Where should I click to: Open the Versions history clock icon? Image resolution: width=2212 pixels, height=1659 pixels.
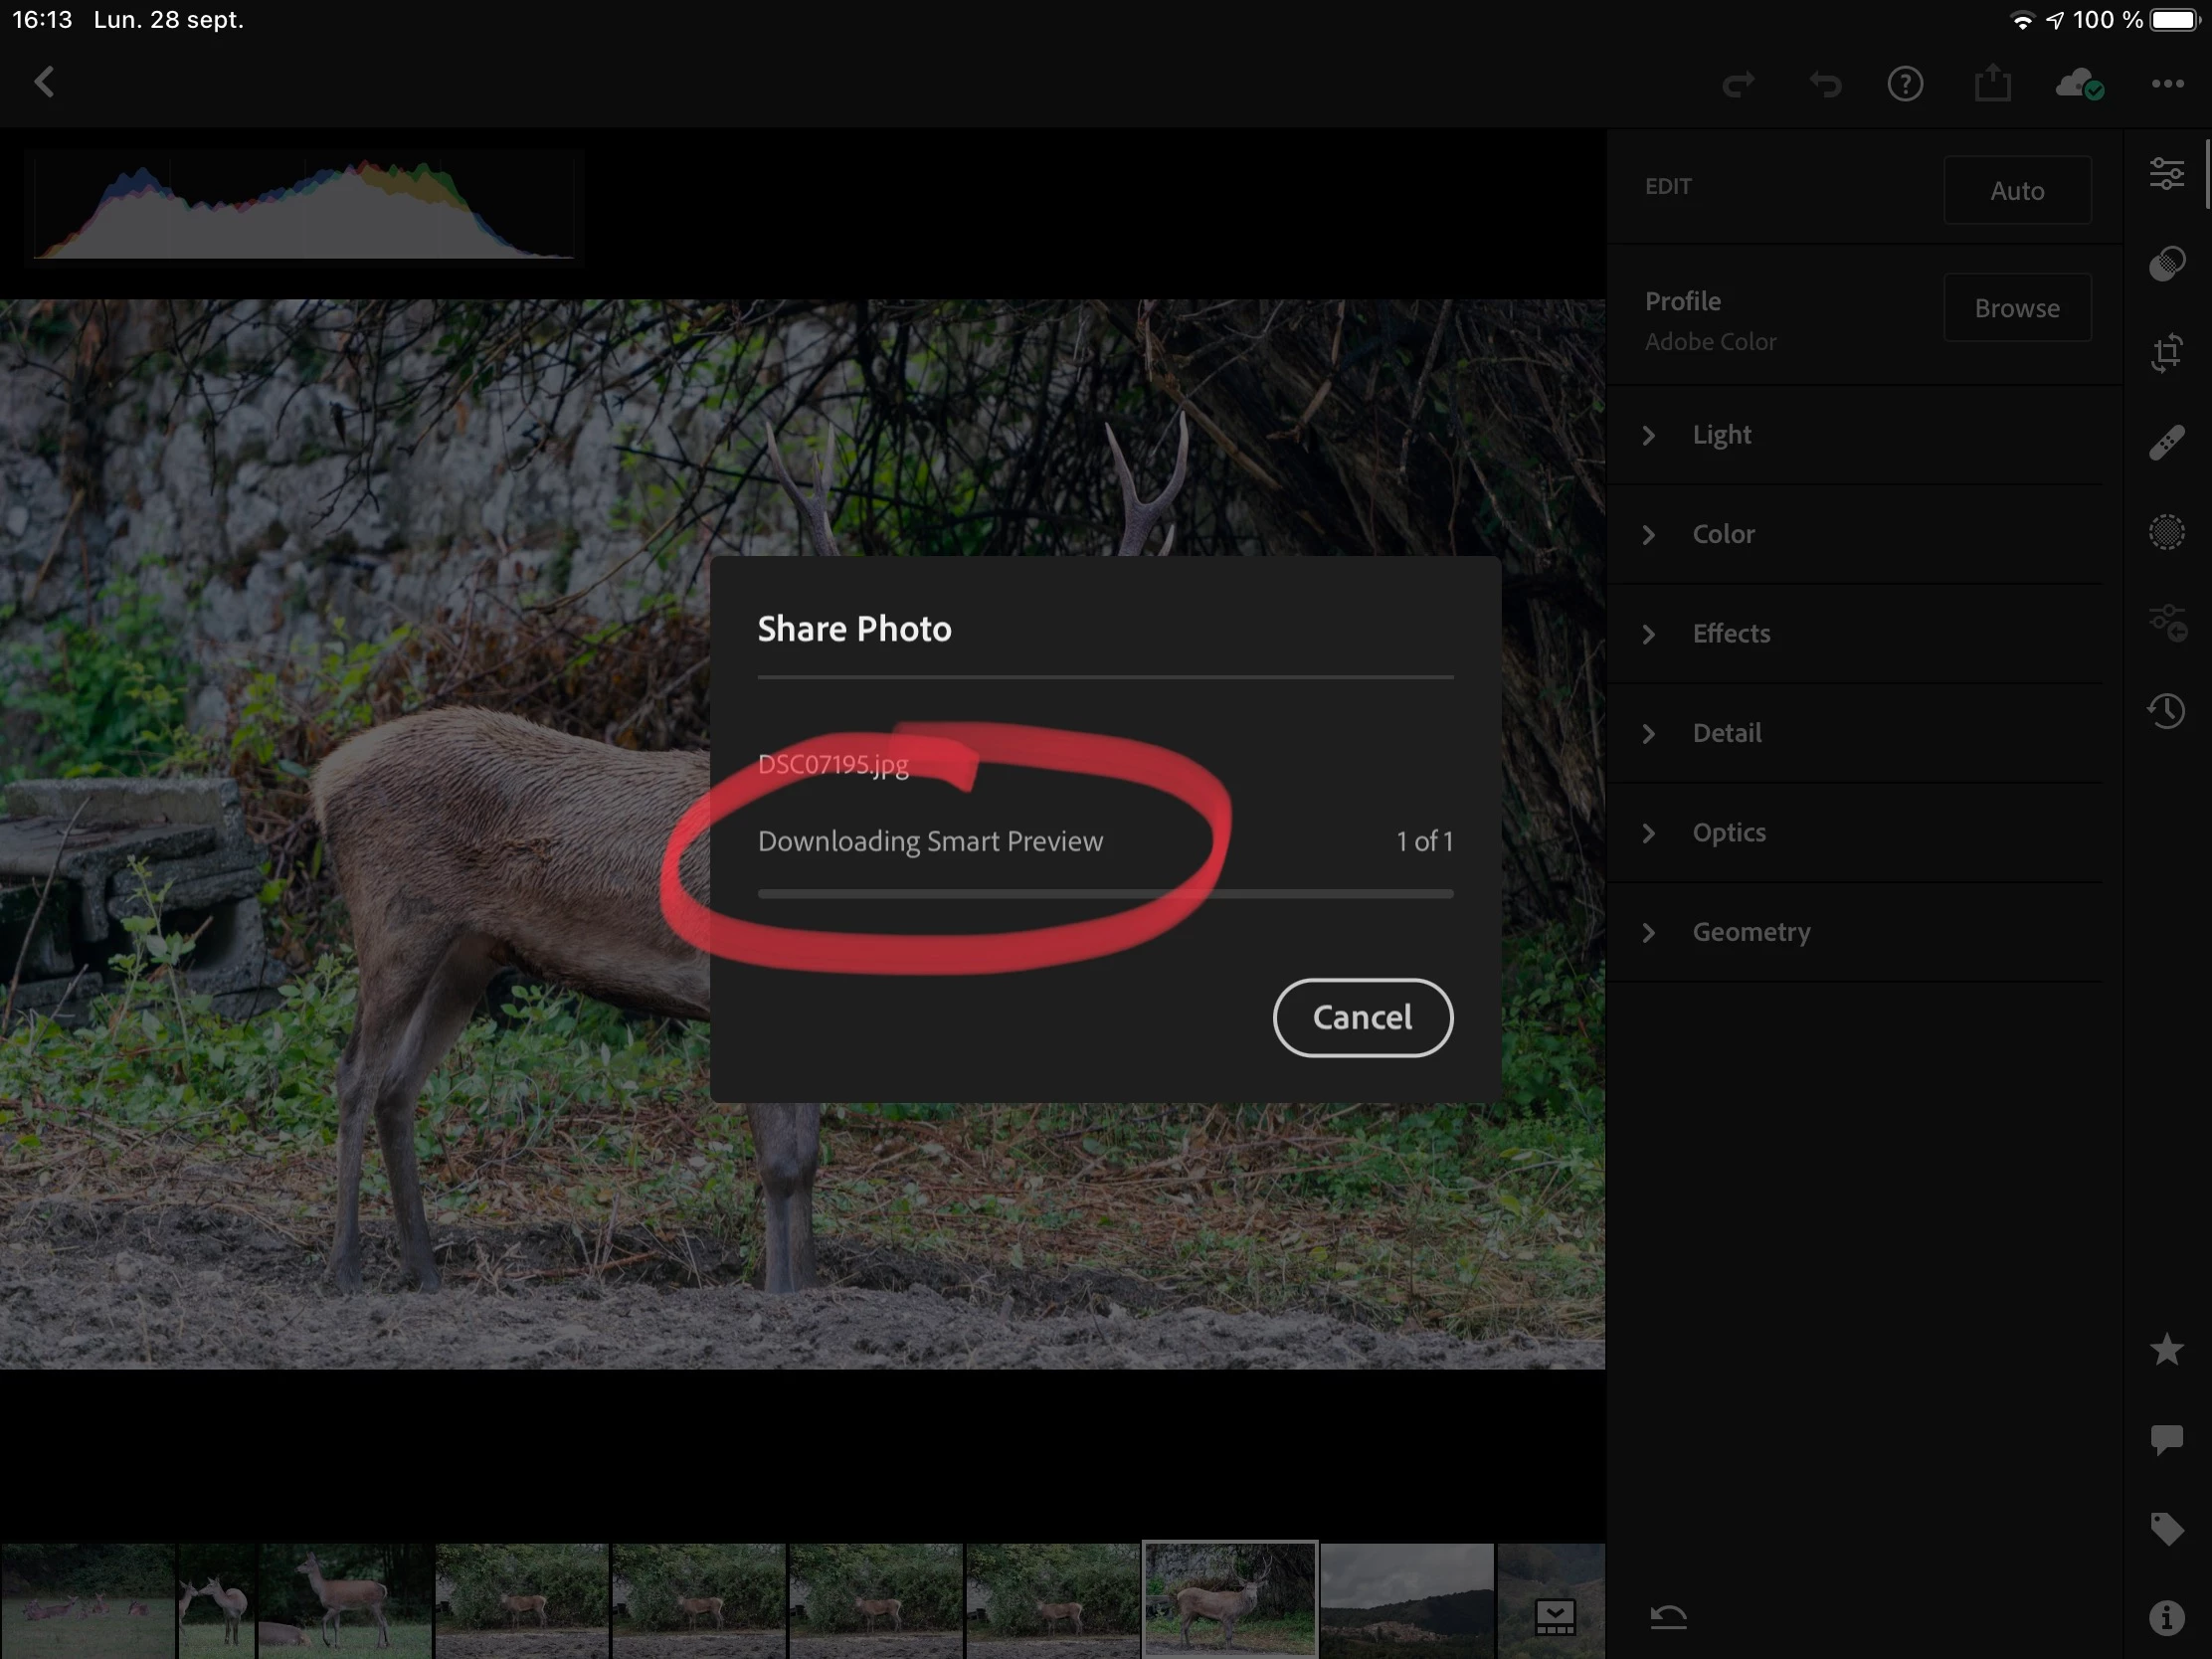point(2166,711)
